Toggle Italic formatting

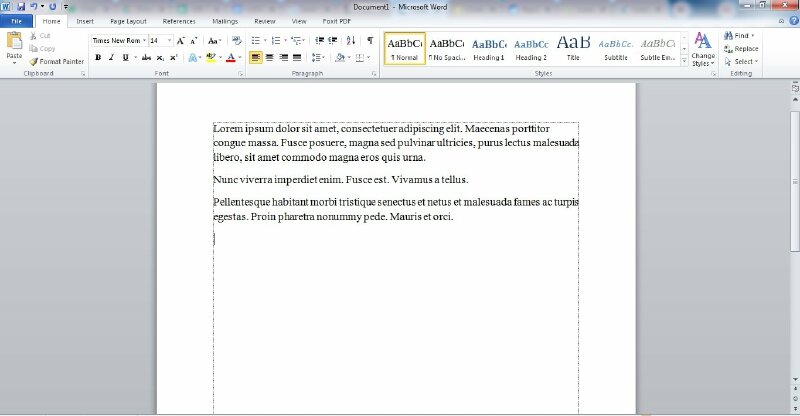(111, 57)
